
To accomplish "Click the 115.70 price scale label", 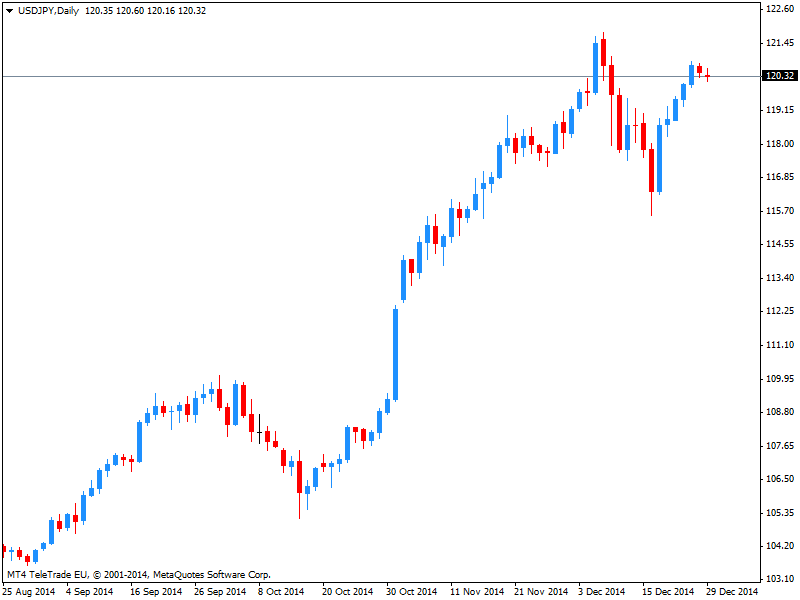I will pos(780,210).
